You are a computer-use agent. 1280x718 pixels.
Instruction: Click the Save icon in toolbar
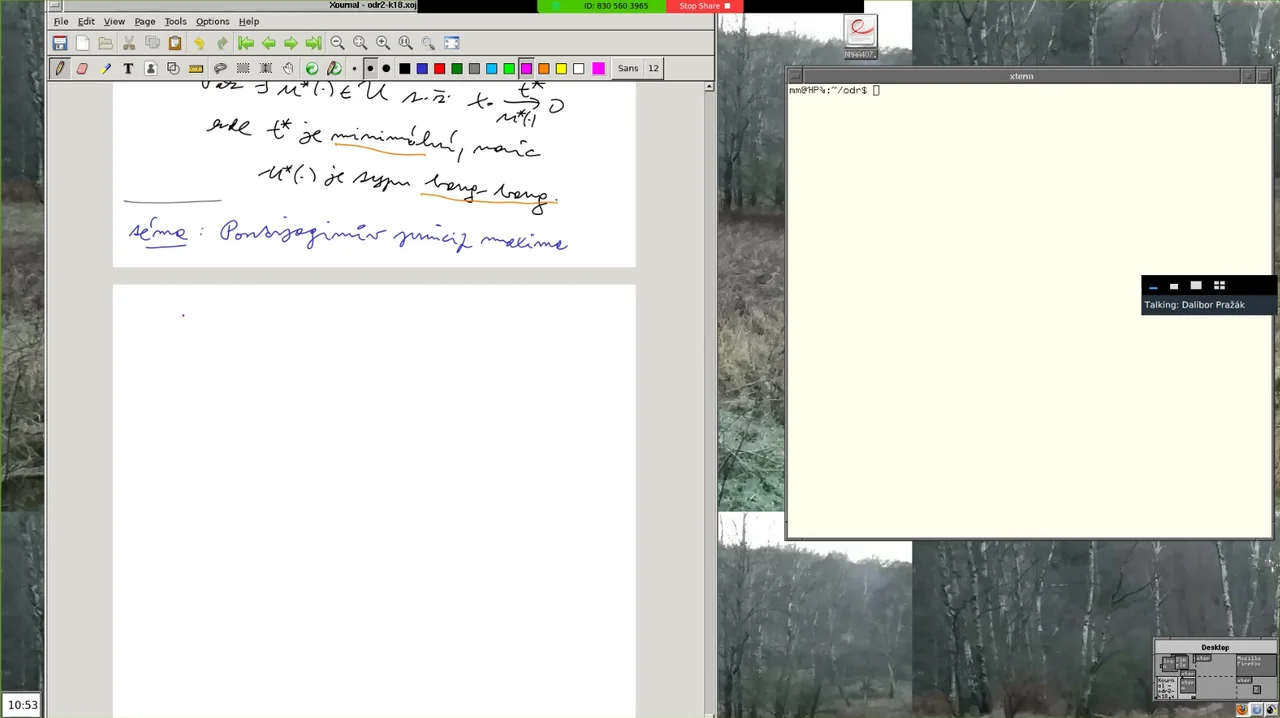60,43
